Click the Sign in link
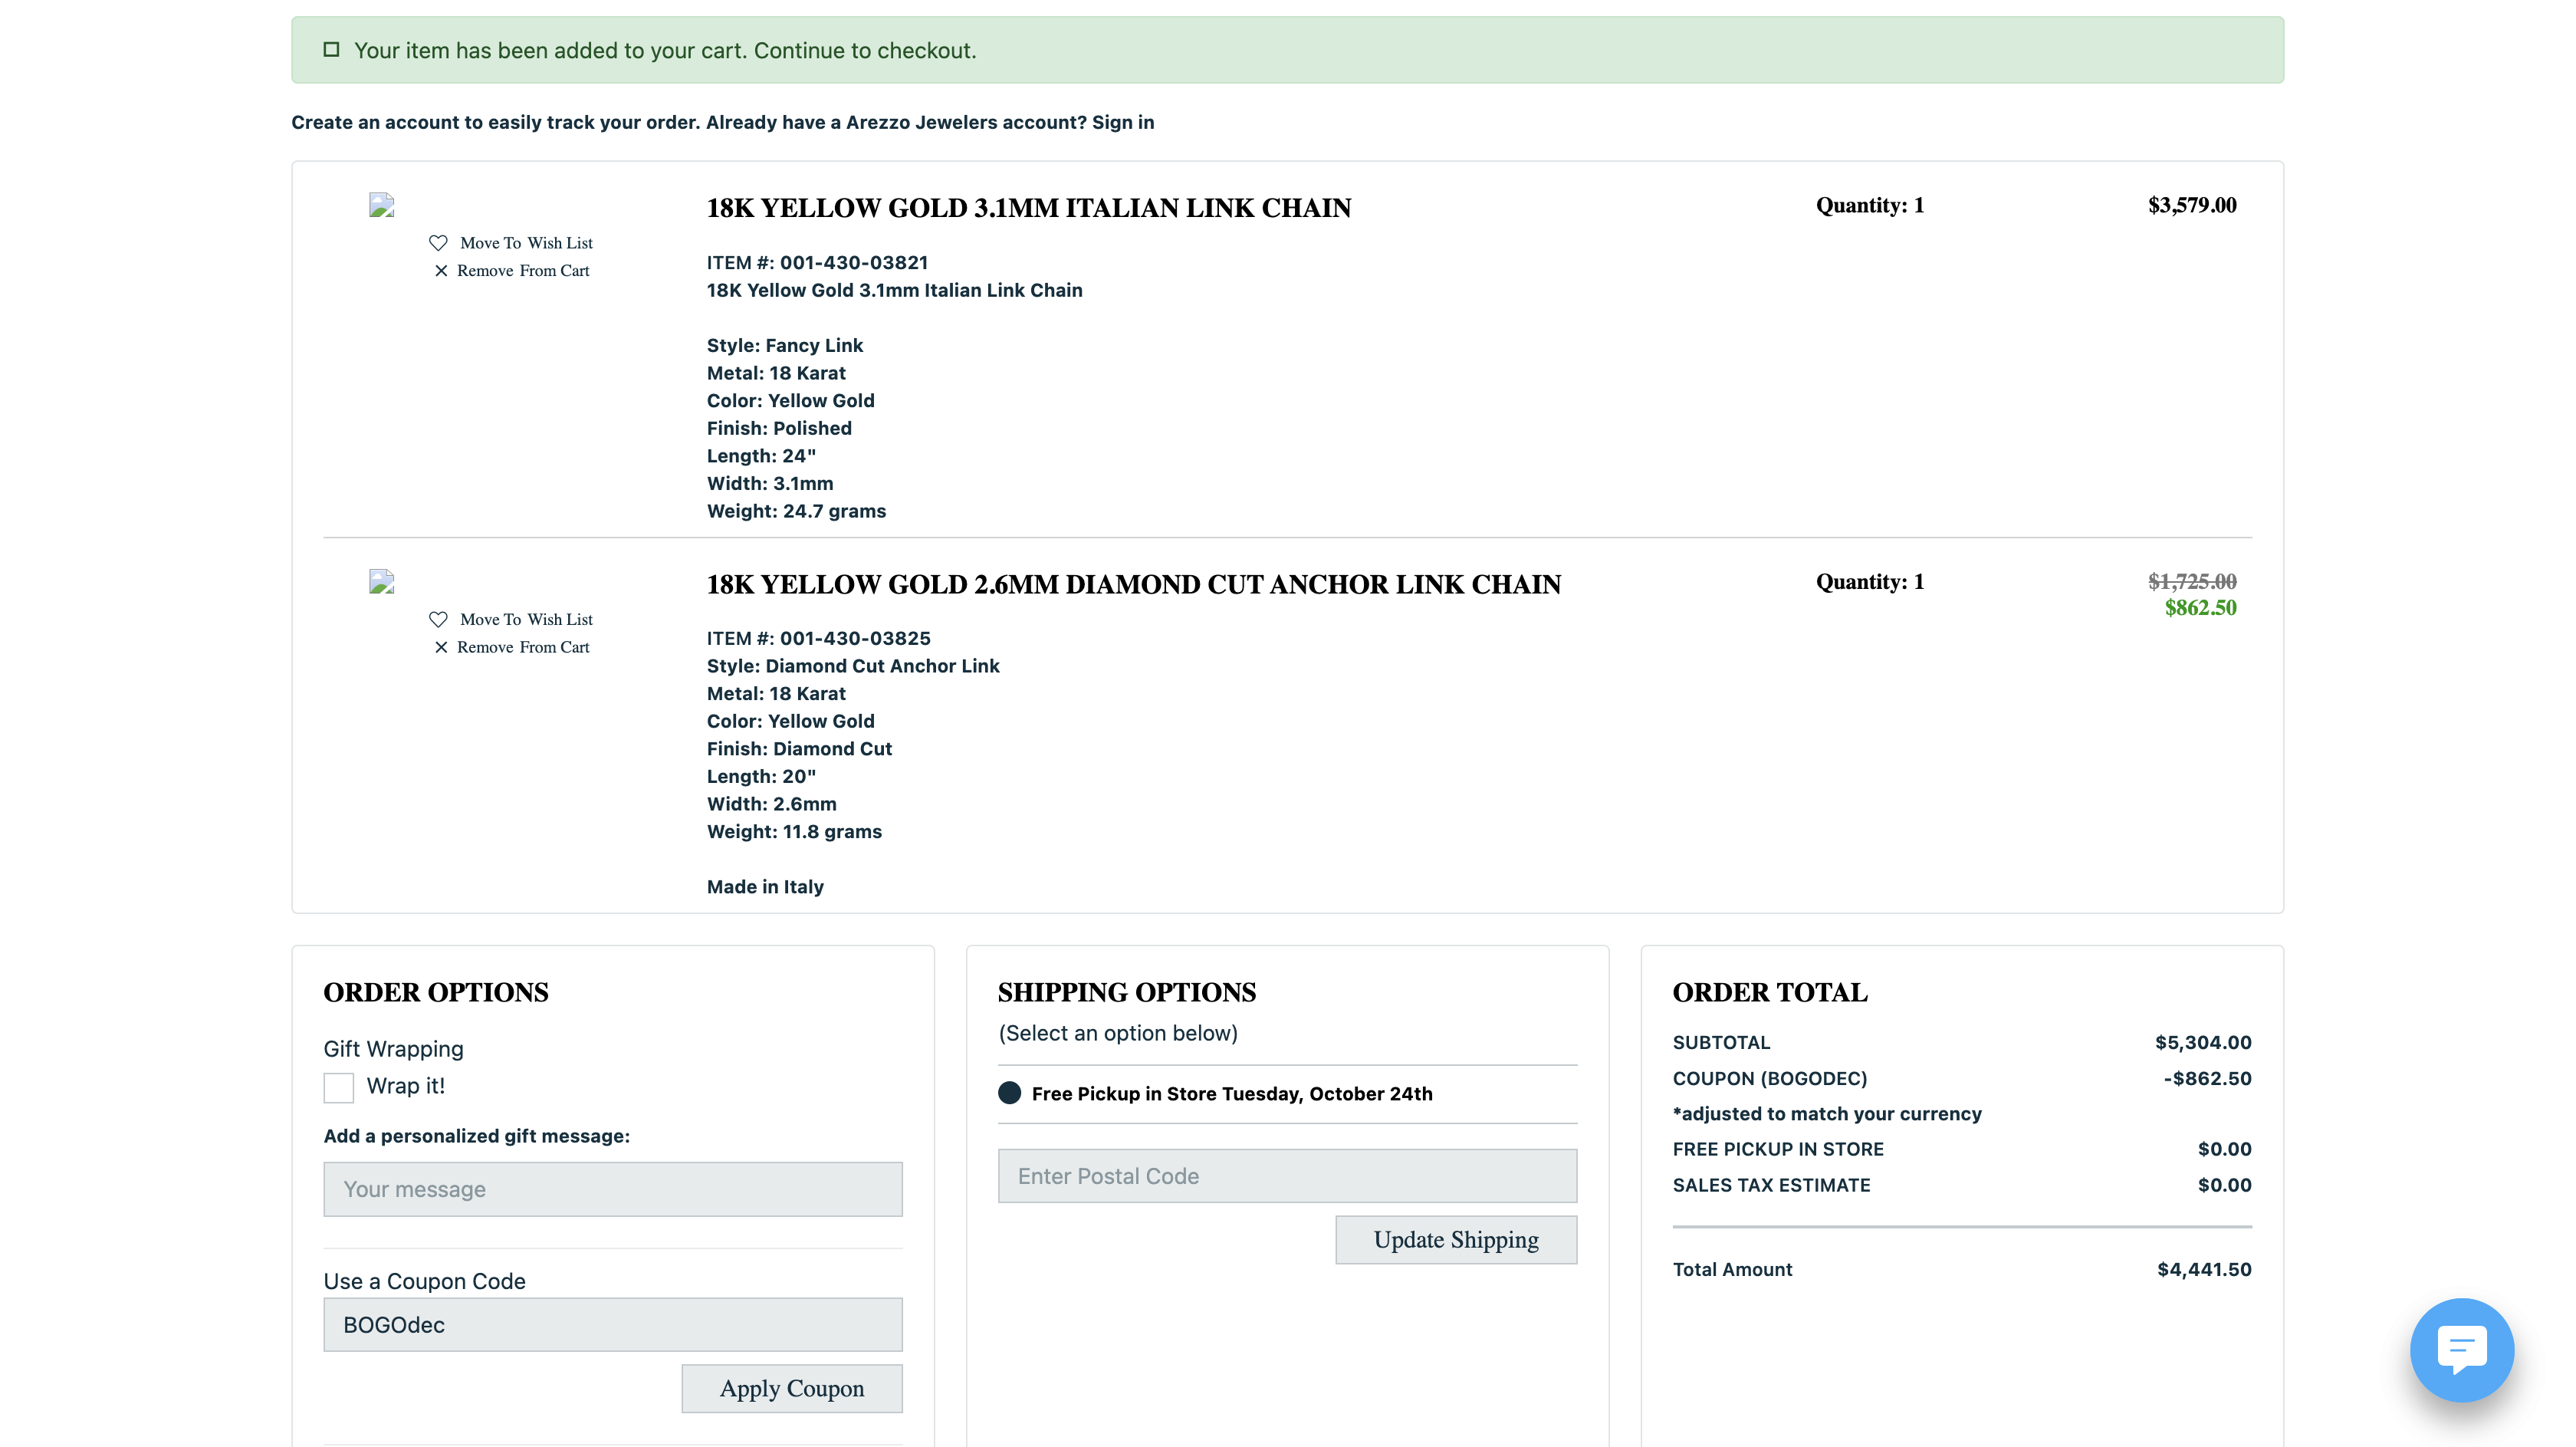2576x1447 pixels. (x=1122, y=122)
